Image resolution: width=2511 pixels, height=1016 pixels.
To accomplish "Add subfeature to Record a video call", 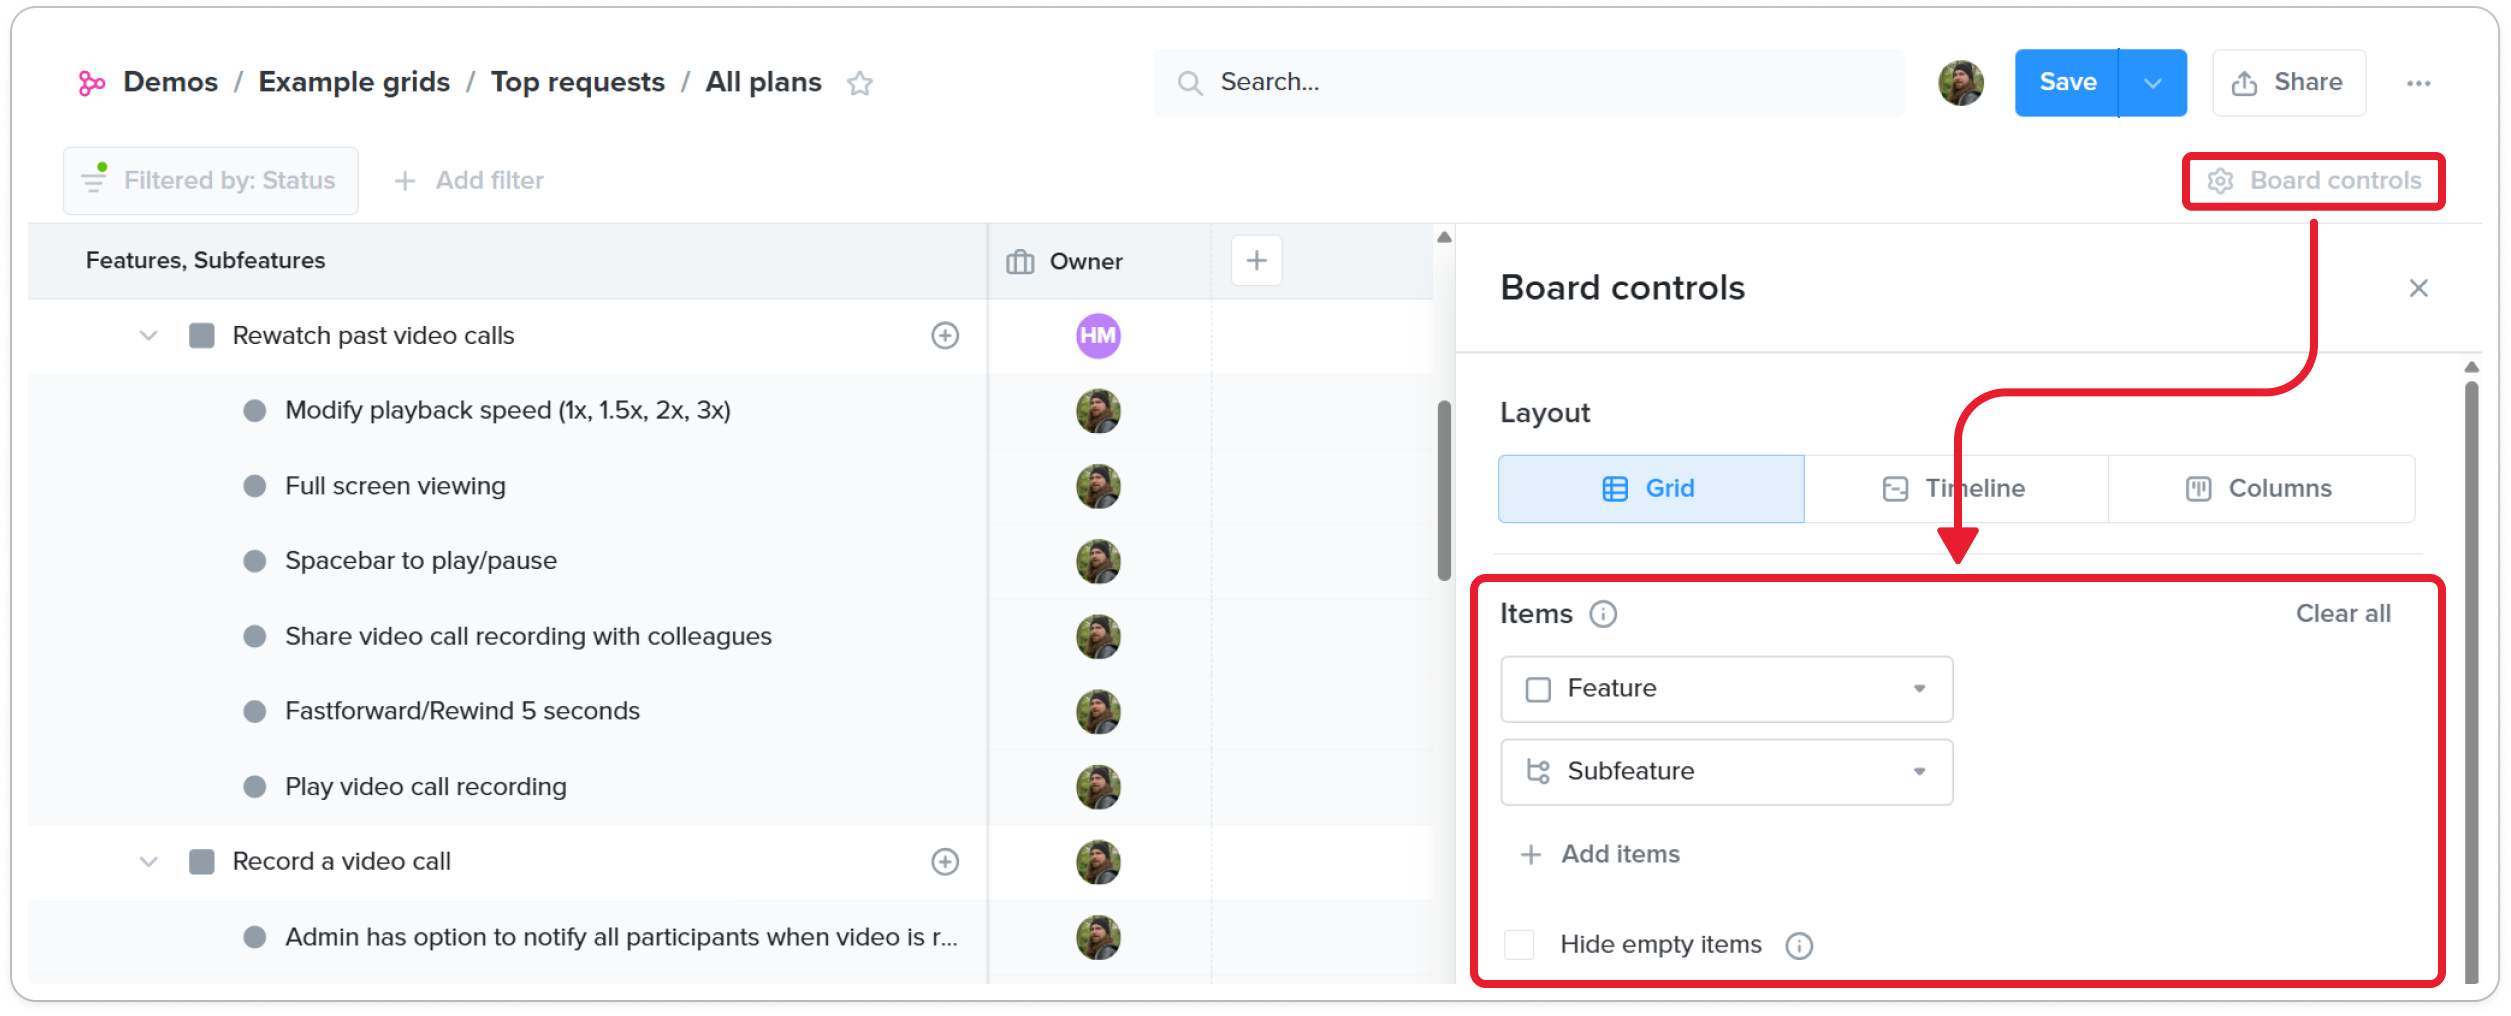I will pyautogui.click(x=944, y=861).
